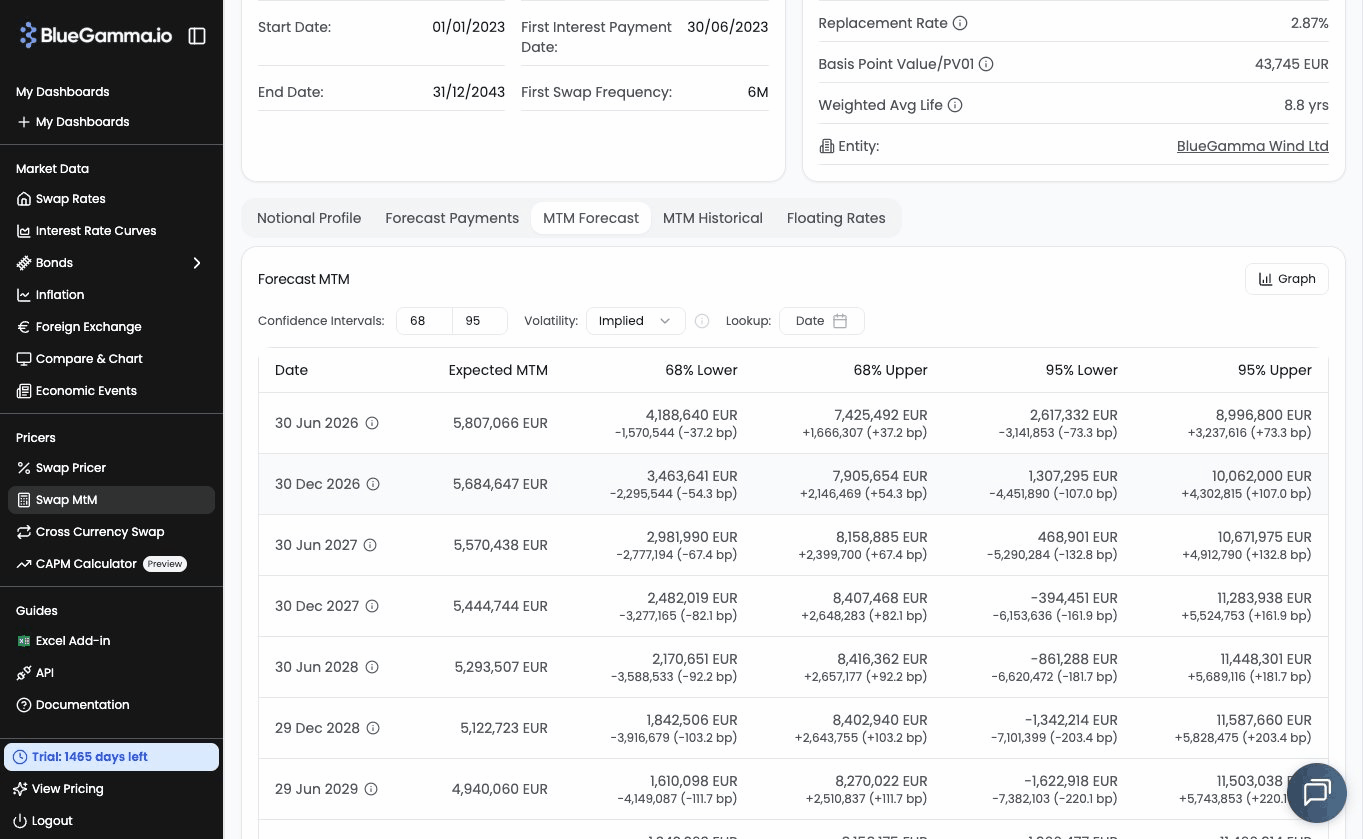Viewport: 1363px width, 839px height.
Task: Open the chat support bubble
Action: coord(1316,792)
